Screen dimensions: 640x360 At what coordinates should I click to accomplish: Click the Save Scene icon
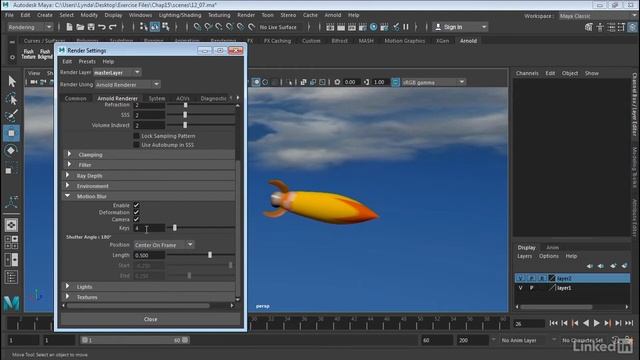[91, 27]
